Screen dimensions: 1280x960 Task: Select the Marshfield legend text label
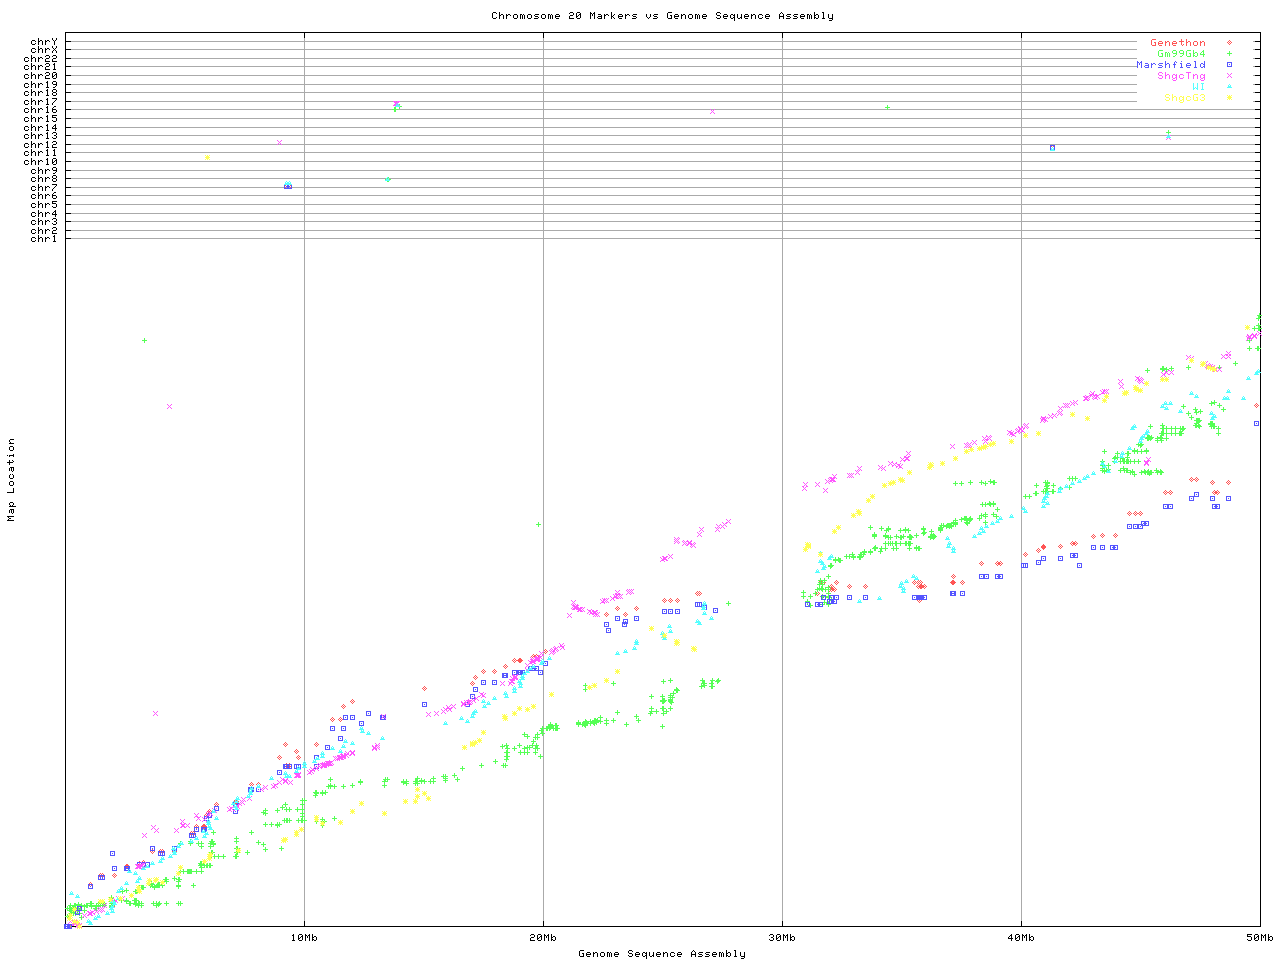point(1170,65)
